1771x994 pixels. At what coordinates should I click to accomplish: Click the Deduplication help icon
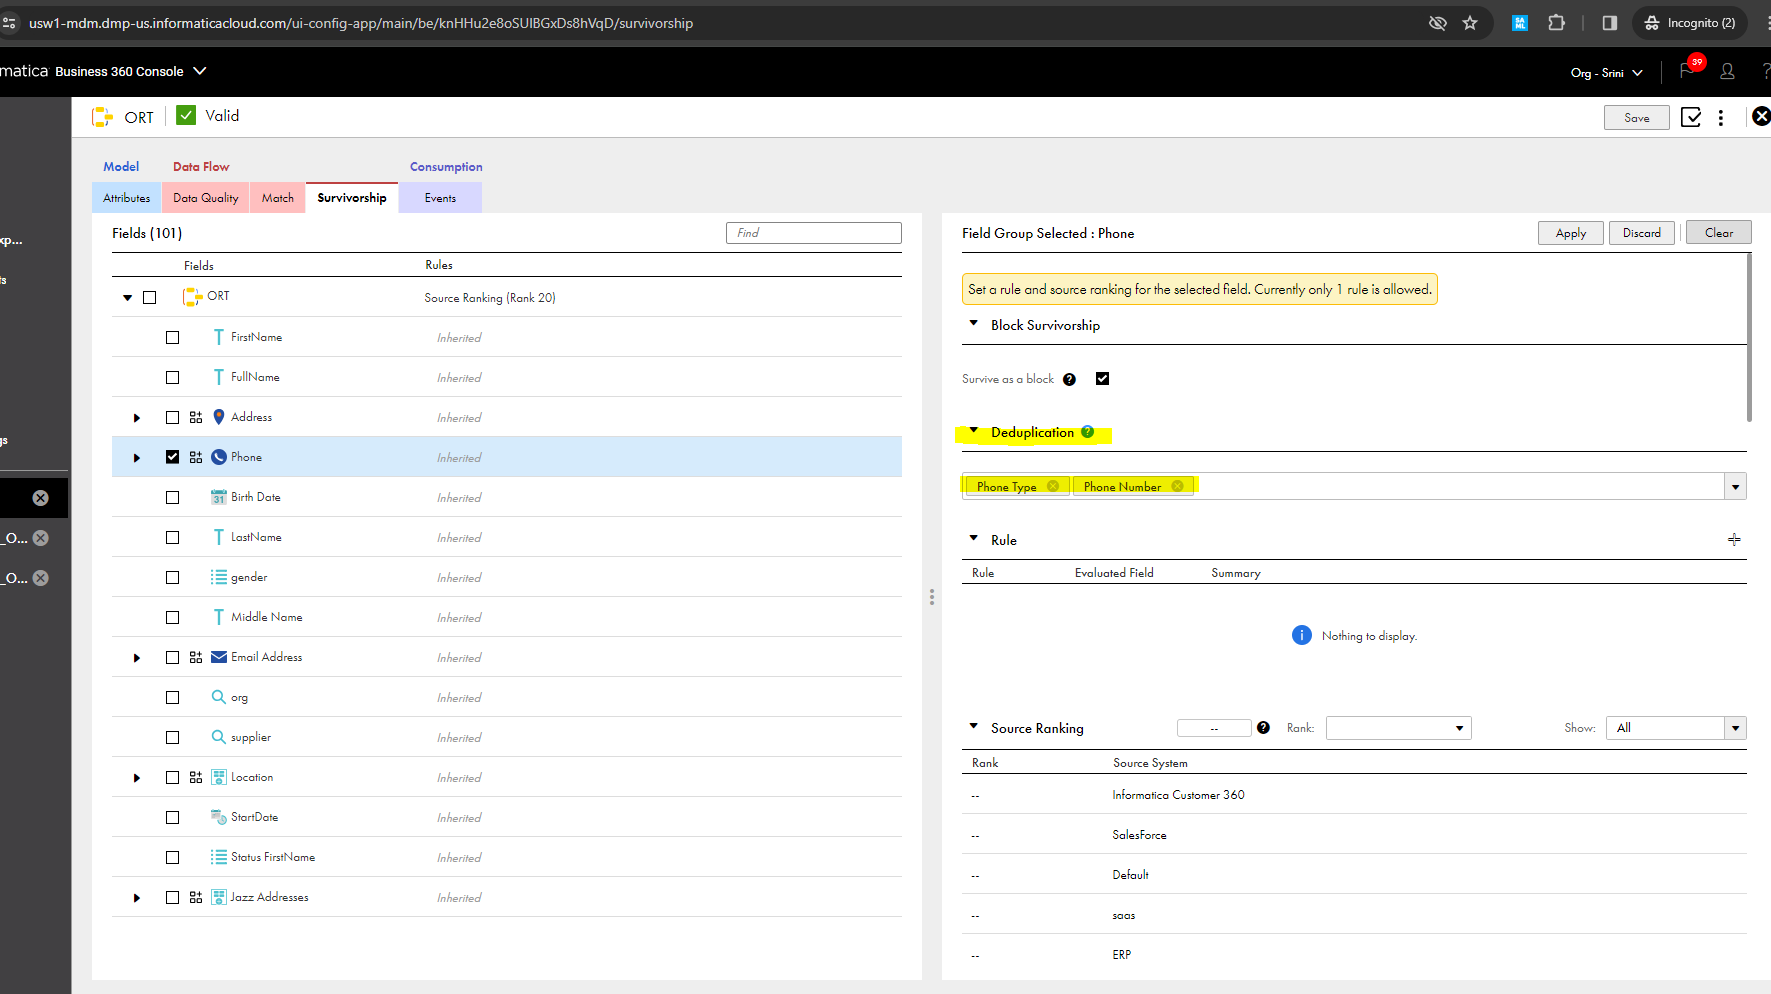click(1087, 432)
